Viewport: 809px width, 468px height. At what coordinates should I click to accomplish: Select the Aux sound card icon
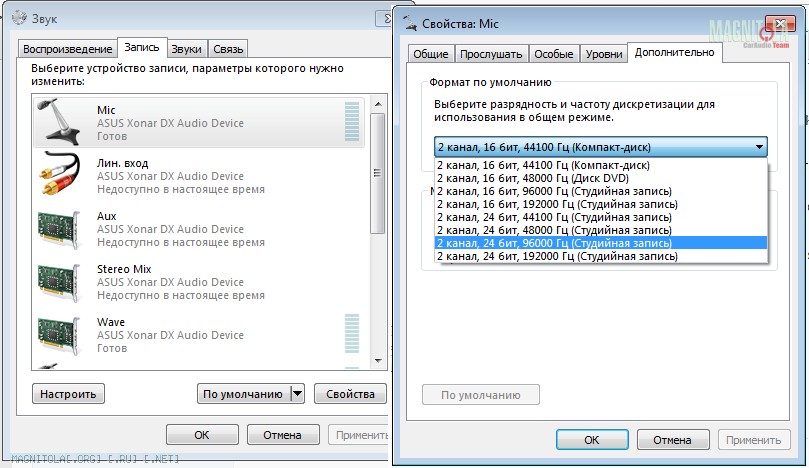pyautogui.click(x=59, y=229)
